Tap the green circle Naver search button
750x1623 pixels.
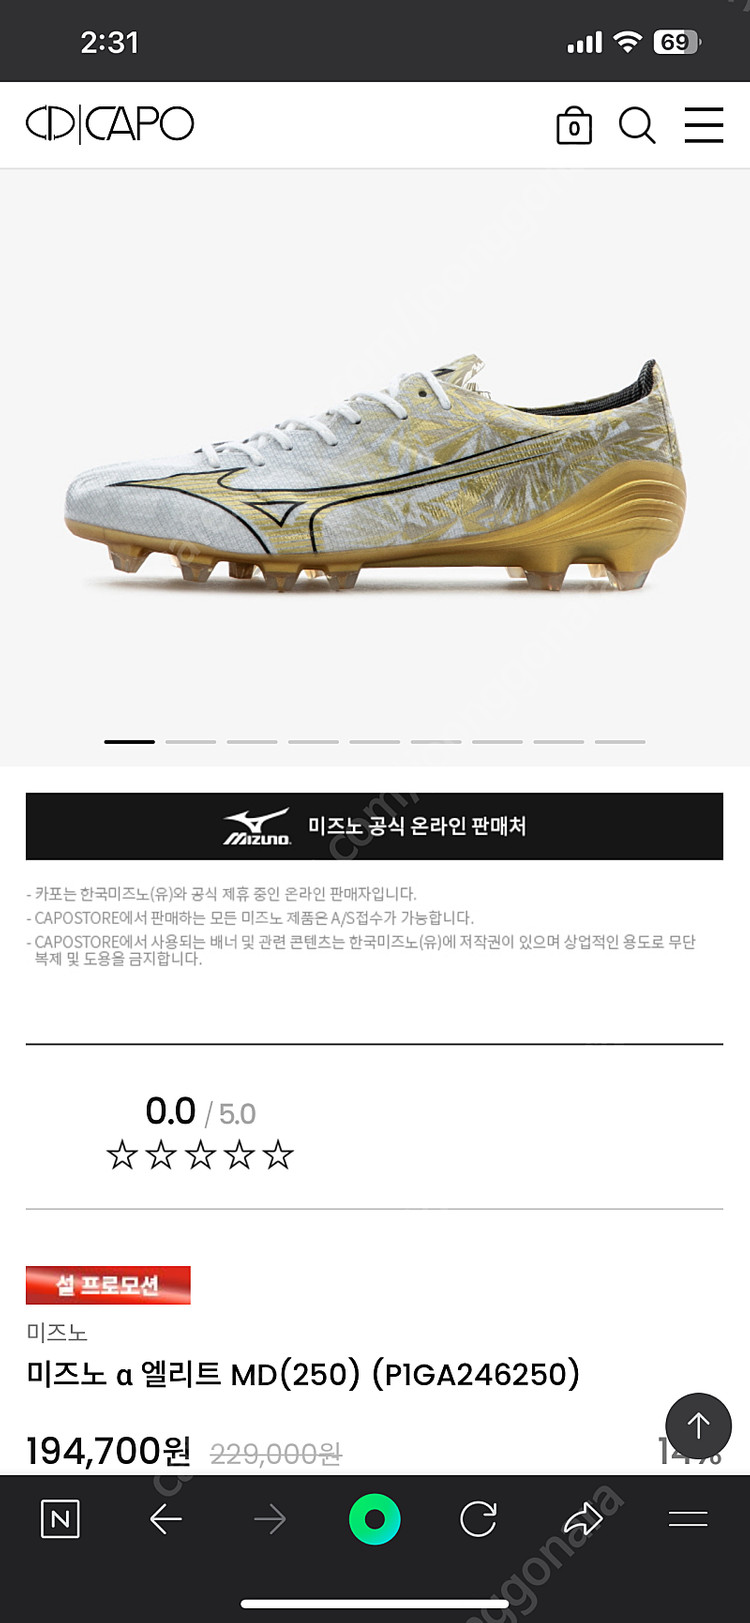375,1520
